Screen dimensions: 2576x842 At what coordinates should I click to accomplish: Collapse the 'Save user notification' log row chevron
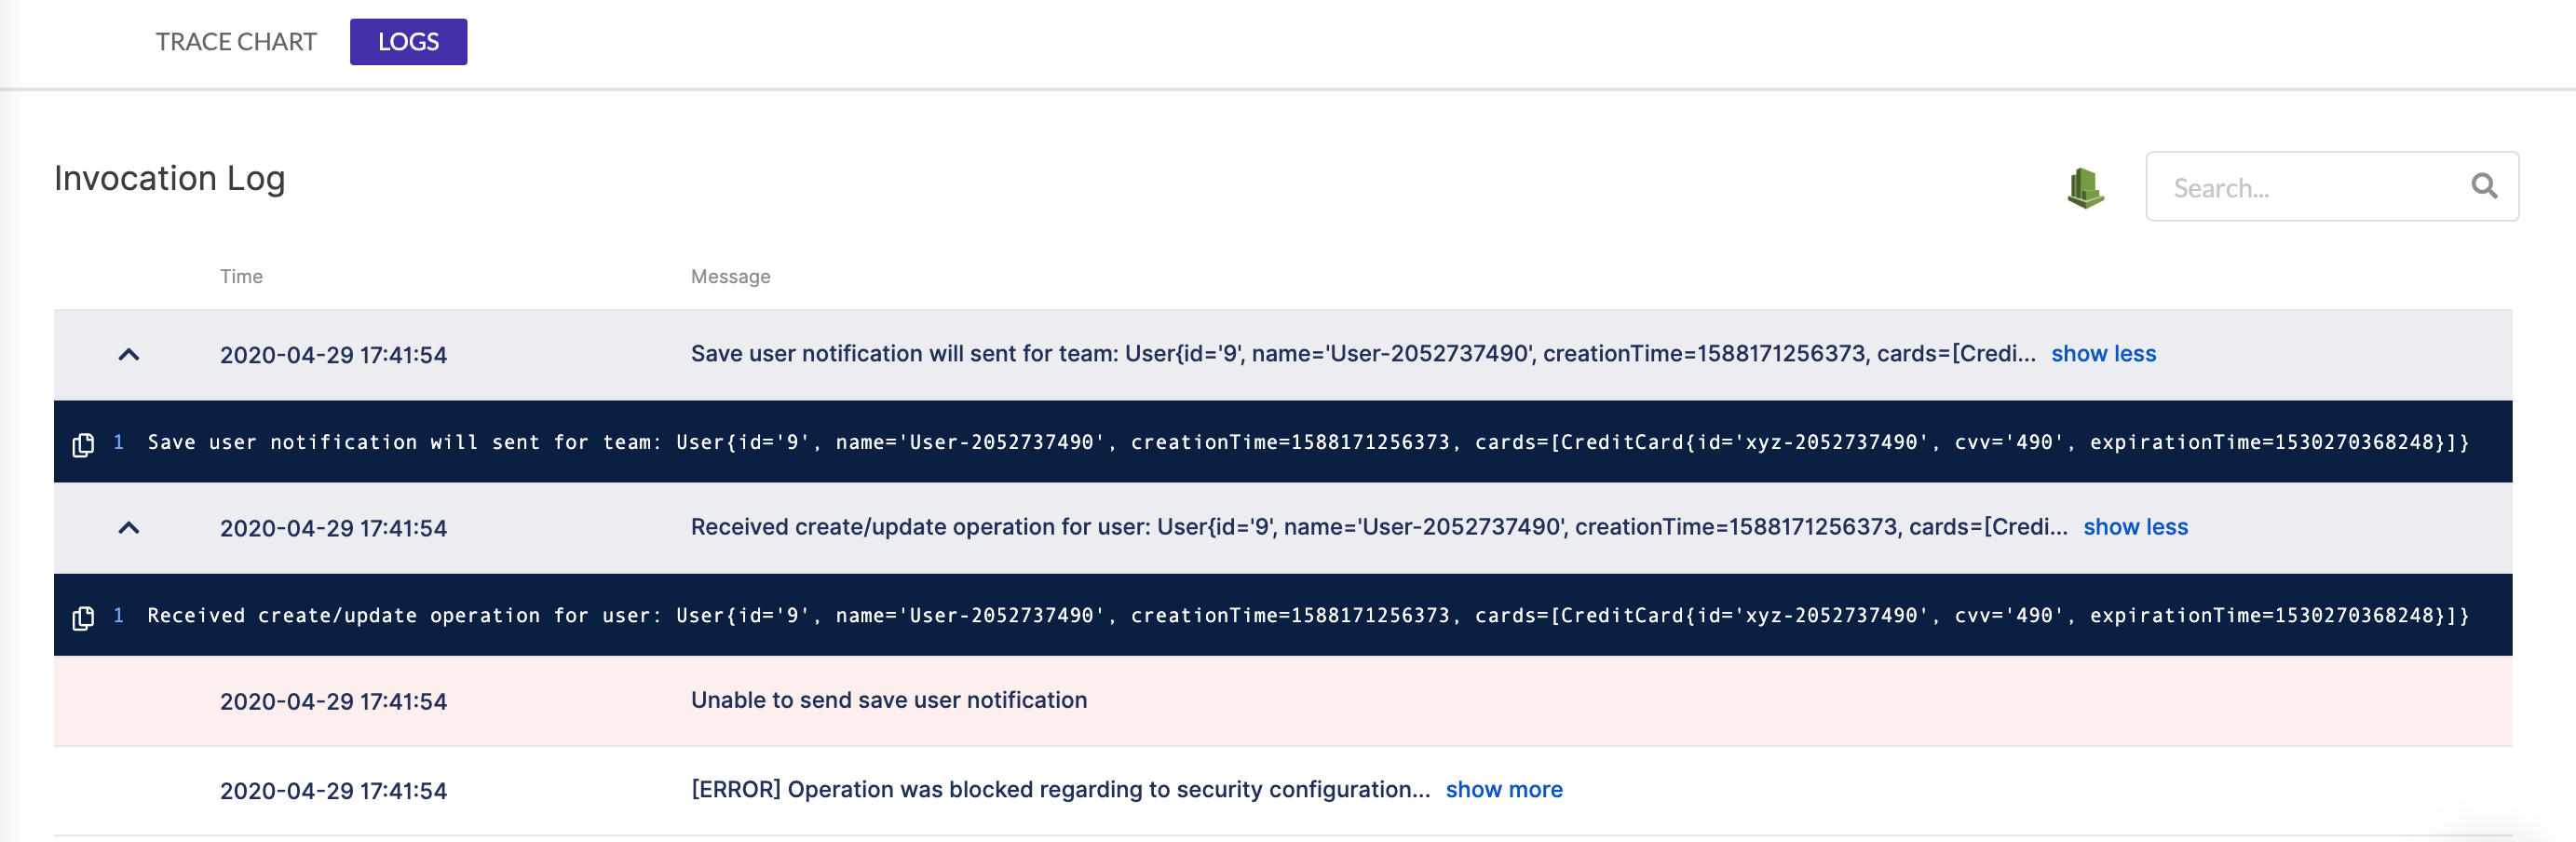click(x=129, y=355)
